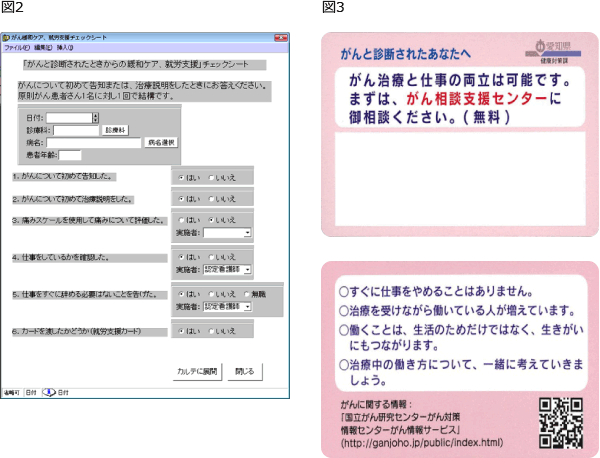
Task: Click the question text 1. がんについて初めて告知した。
Action: point(64,177)
